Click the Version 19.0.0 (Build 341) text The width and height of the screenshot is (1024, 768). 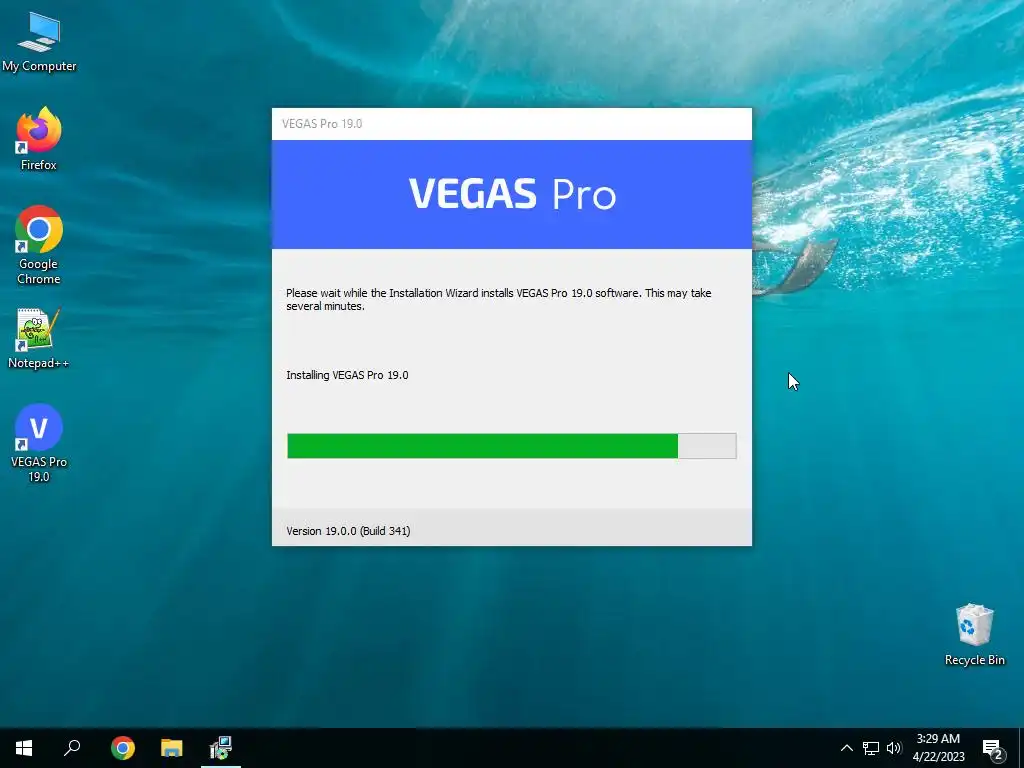tap(348, 531)
